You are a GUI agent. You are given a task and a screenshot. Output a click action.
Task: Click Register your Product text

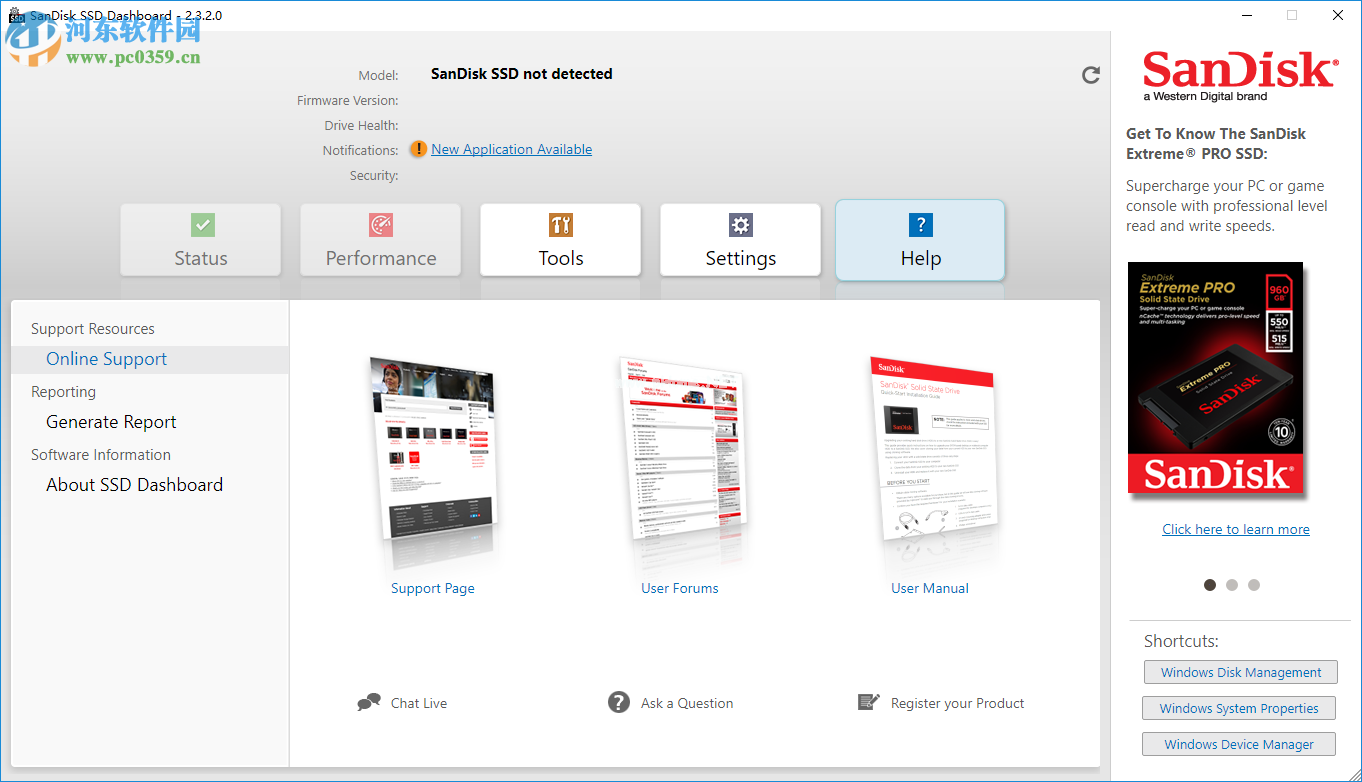pos(958,703)
